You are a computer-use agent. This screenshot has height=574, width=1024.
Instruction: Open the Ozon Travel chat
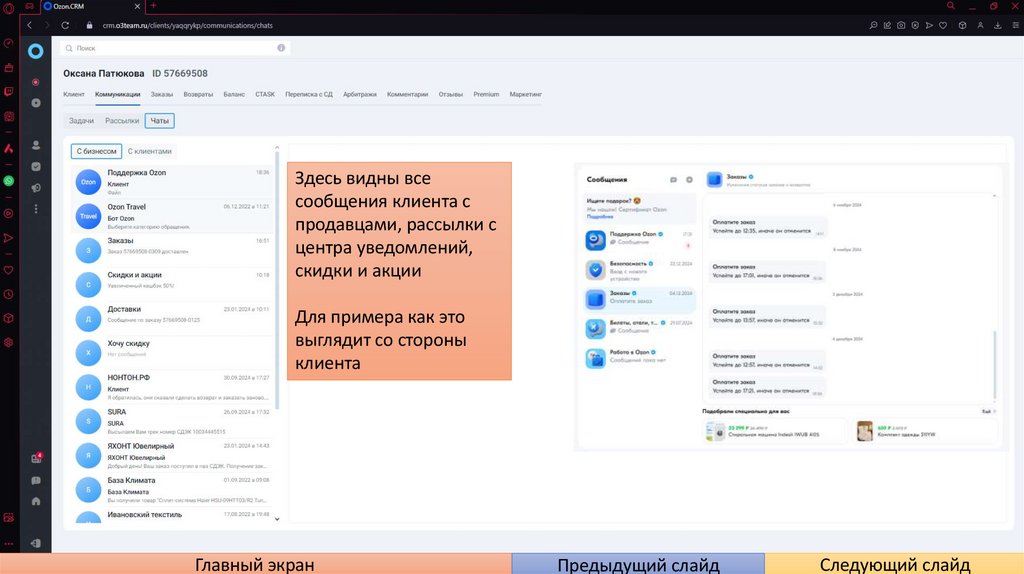172,216
